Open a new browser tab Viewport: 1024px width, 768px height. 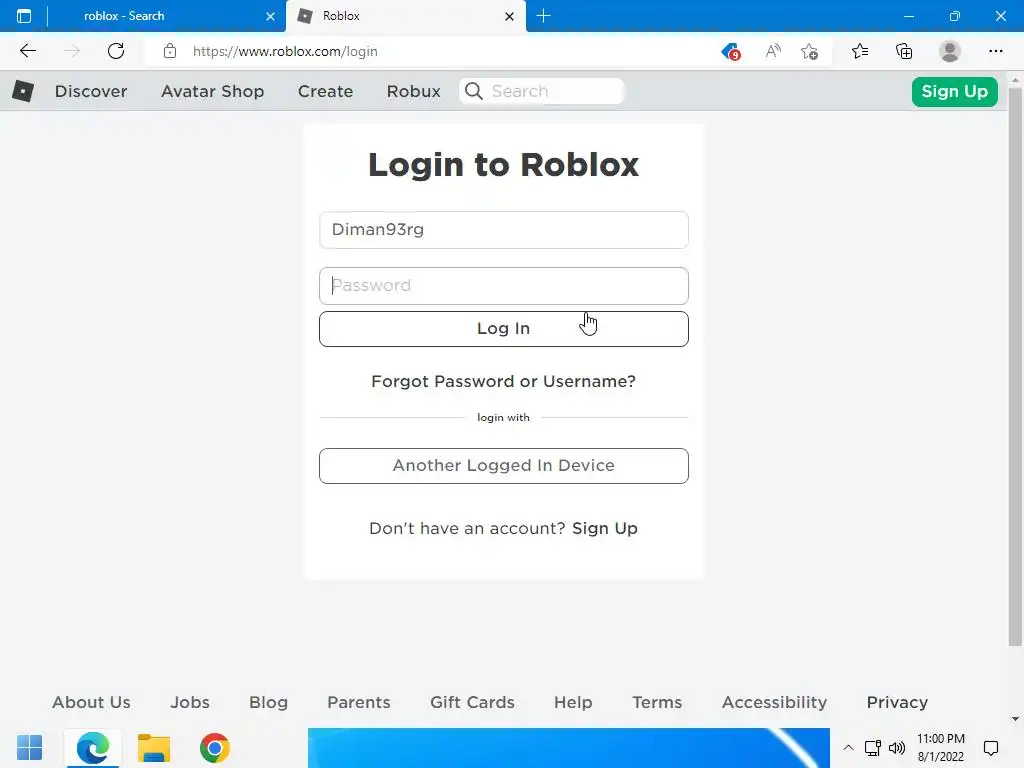[543, 16]
